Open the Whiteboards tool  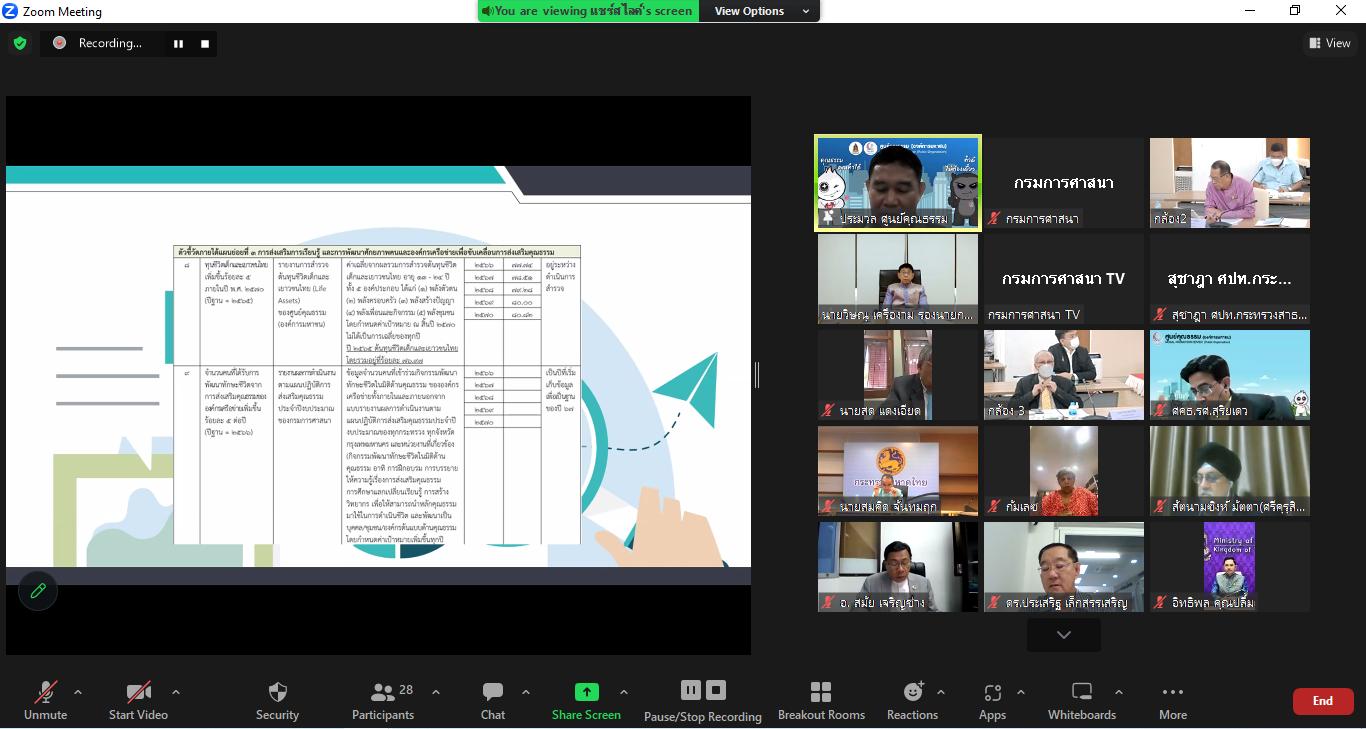1081,700
